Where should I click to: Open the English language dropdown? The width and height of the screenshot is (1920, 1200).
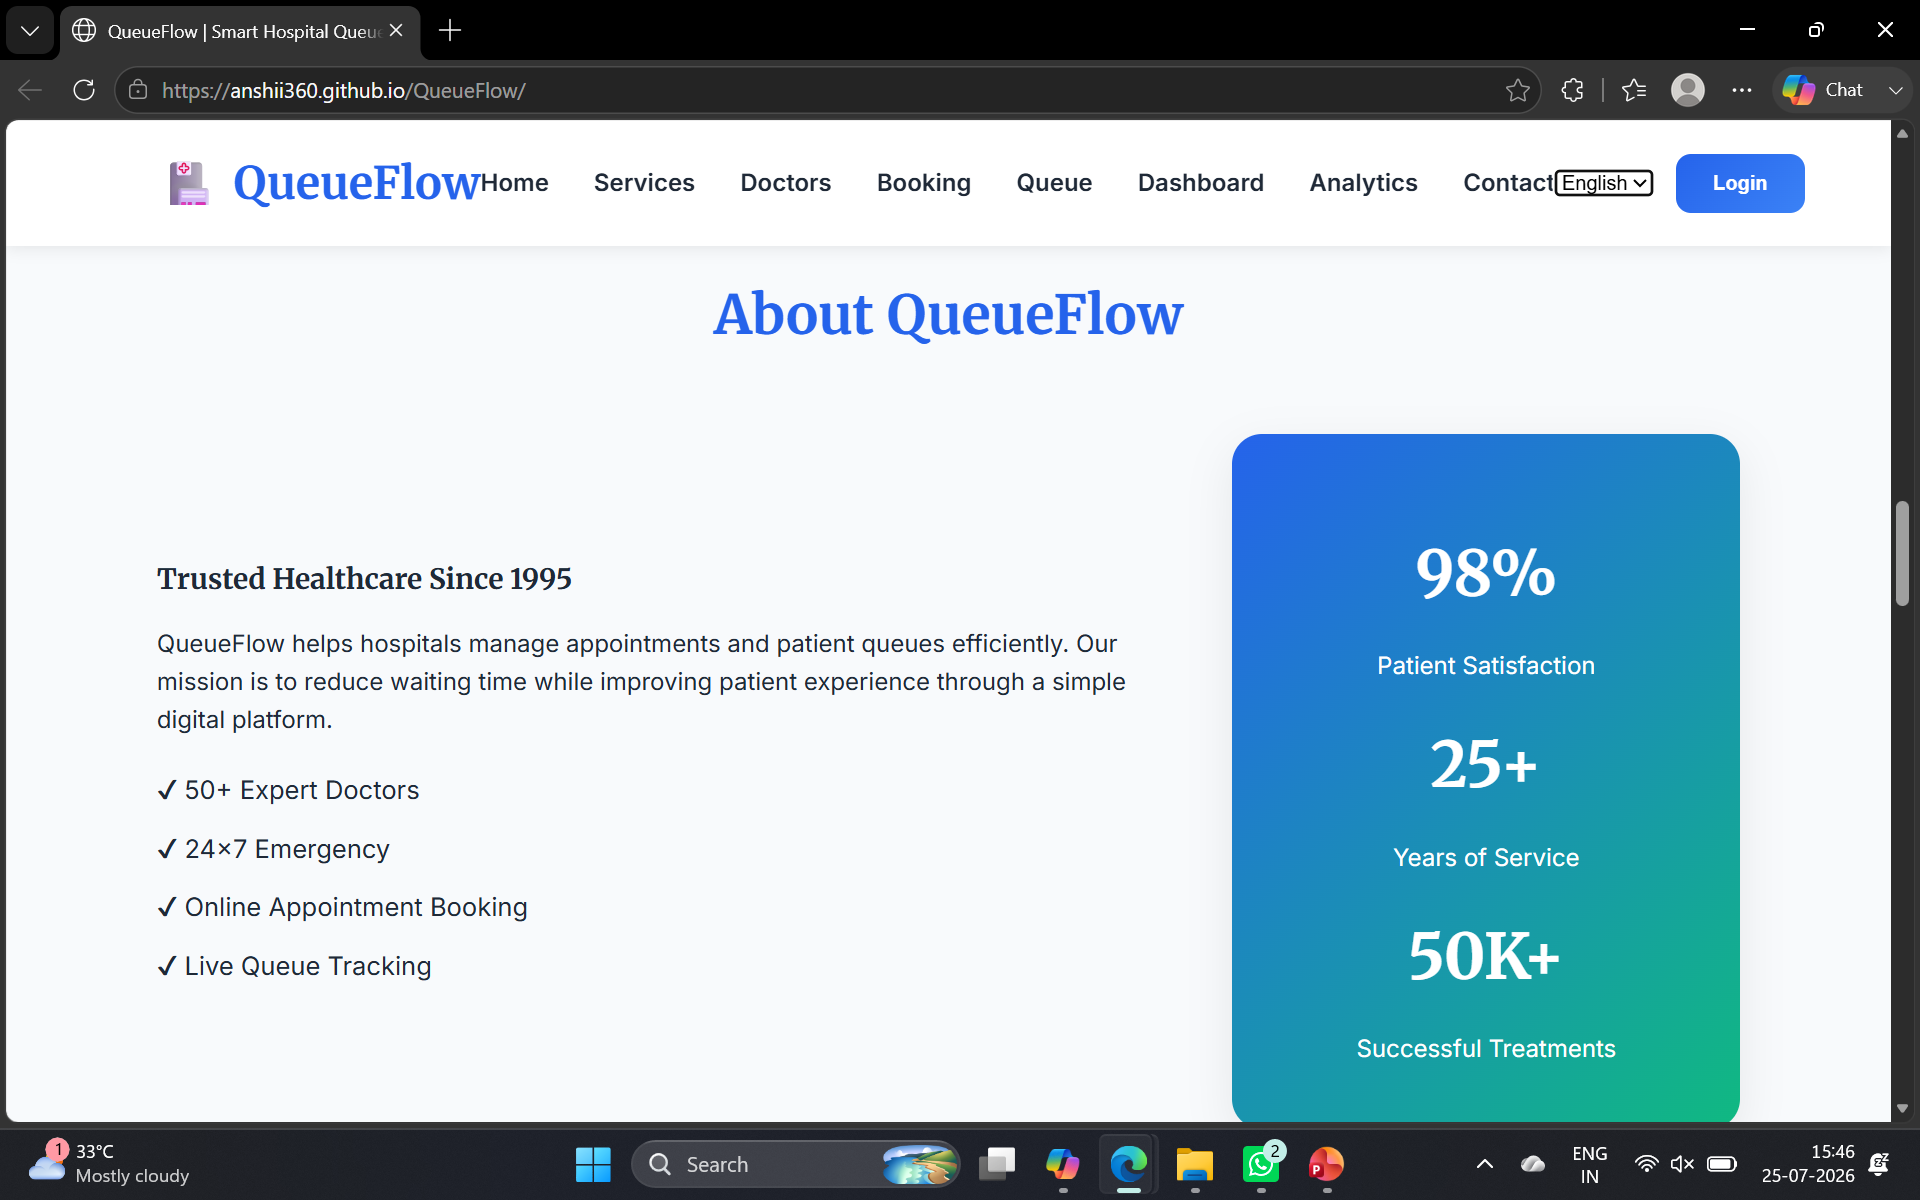tap(1604, 183)
